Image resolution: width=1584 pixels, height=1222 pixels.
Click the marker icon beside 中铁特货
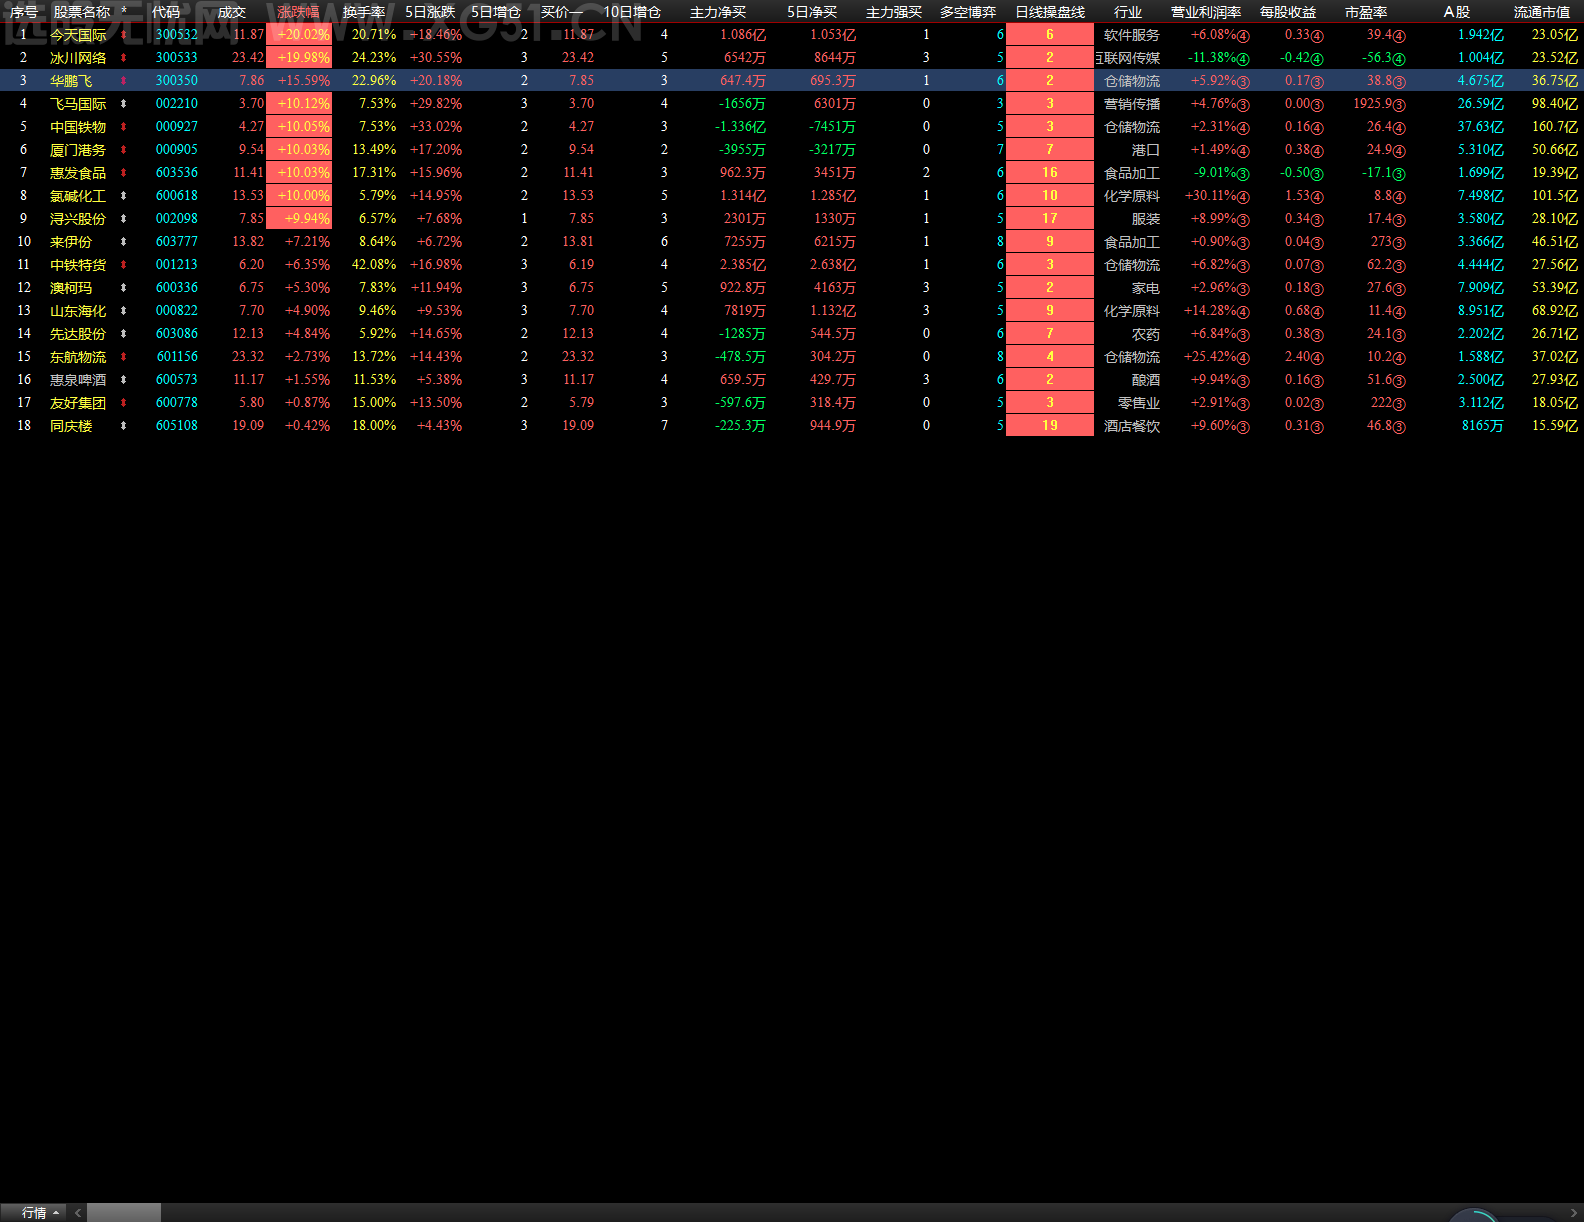123,265
